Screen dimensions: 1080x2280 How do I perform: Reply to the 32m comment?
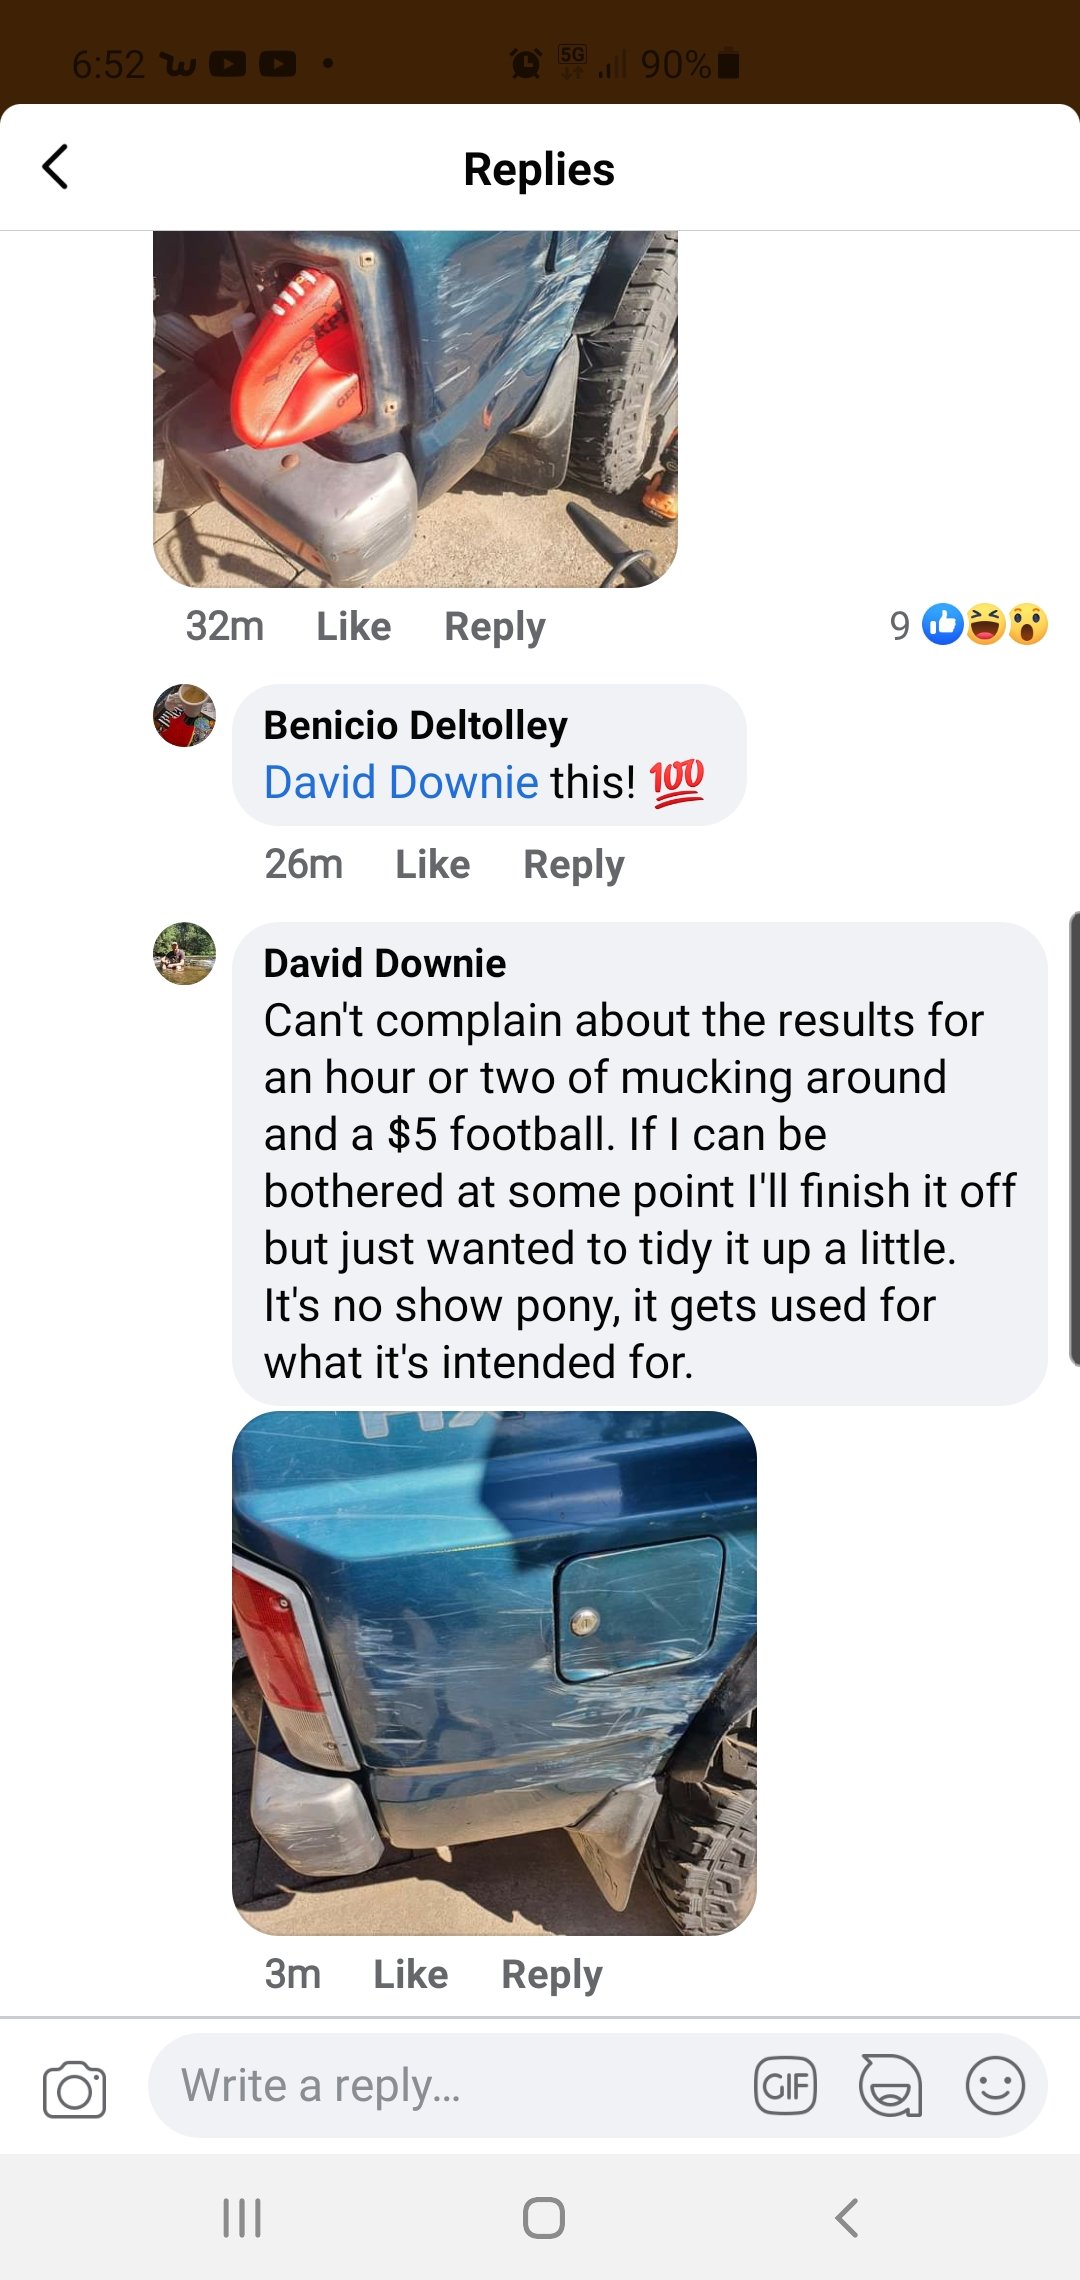point(495,627)
